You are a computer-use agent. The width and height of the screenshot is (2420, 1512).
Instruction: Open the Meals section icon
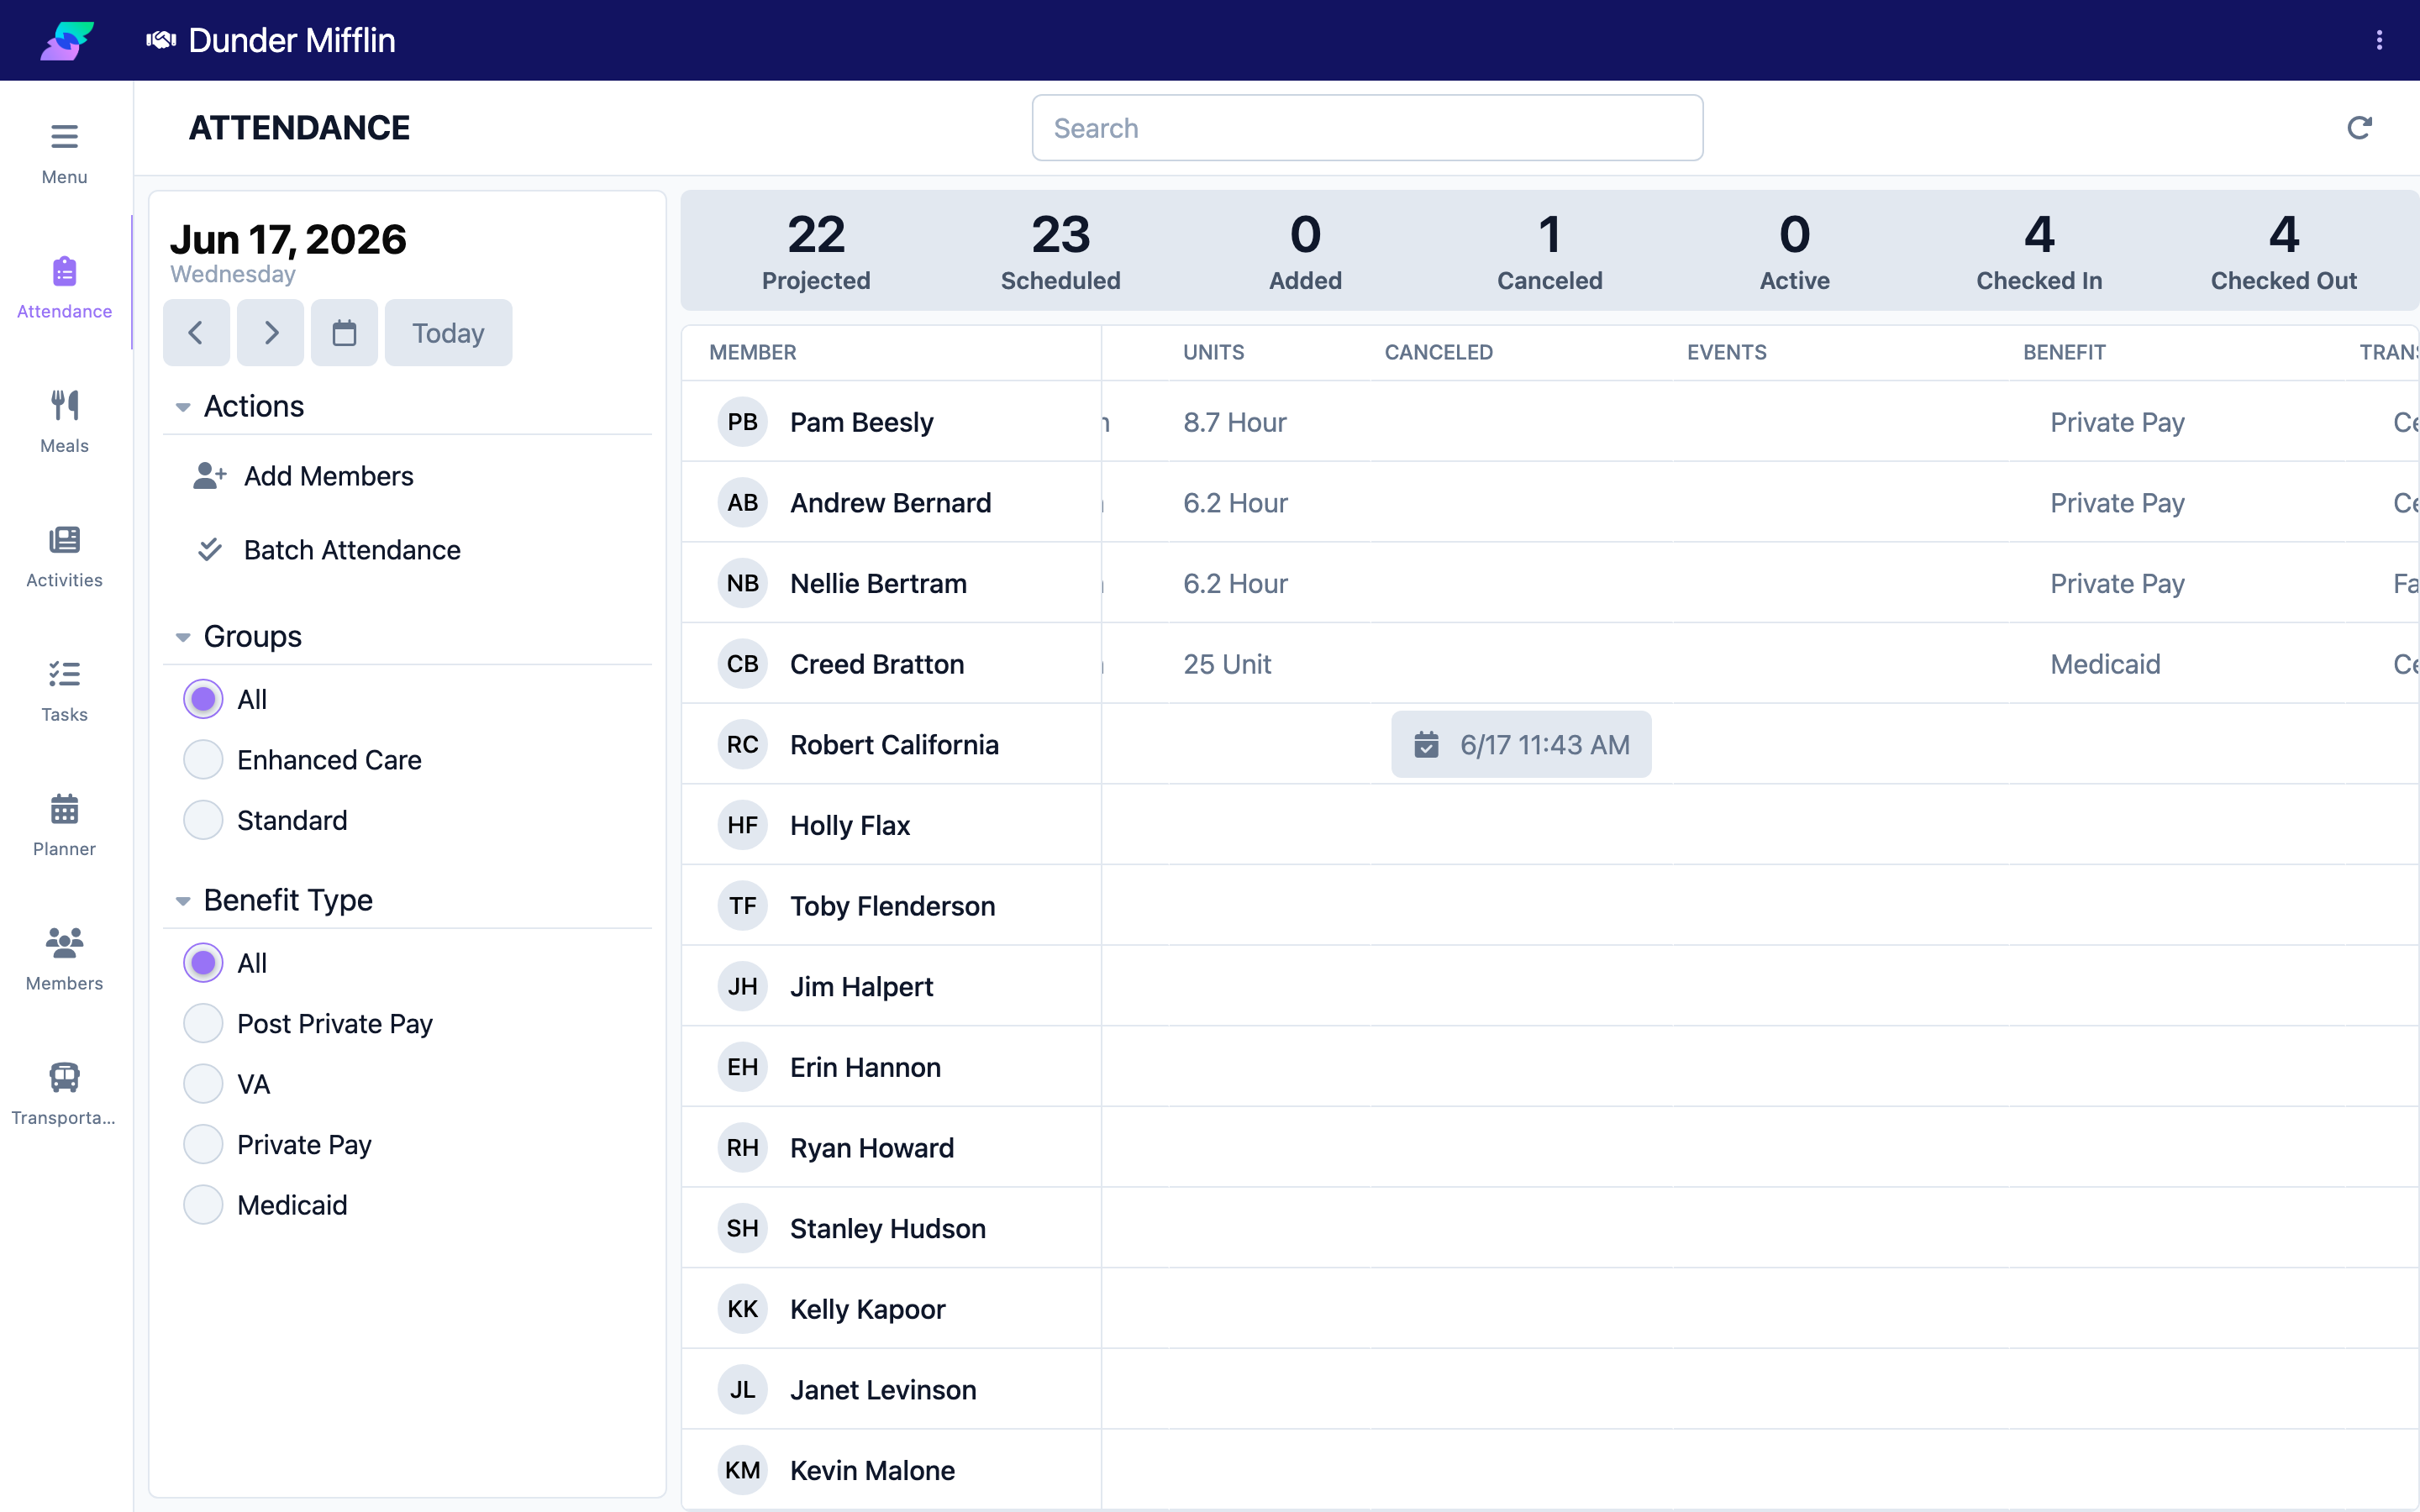click(x=64, y=405)
